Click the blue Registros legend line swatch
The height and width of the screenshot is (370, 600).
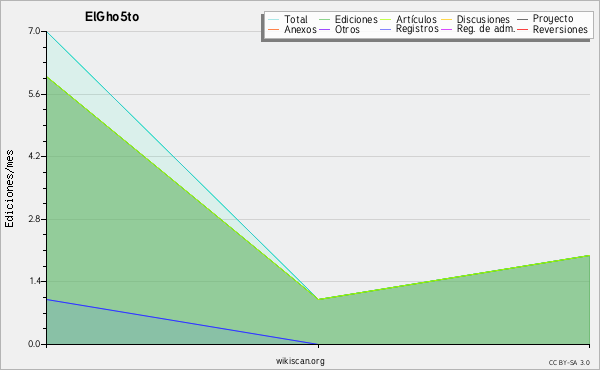pos(385,29)
